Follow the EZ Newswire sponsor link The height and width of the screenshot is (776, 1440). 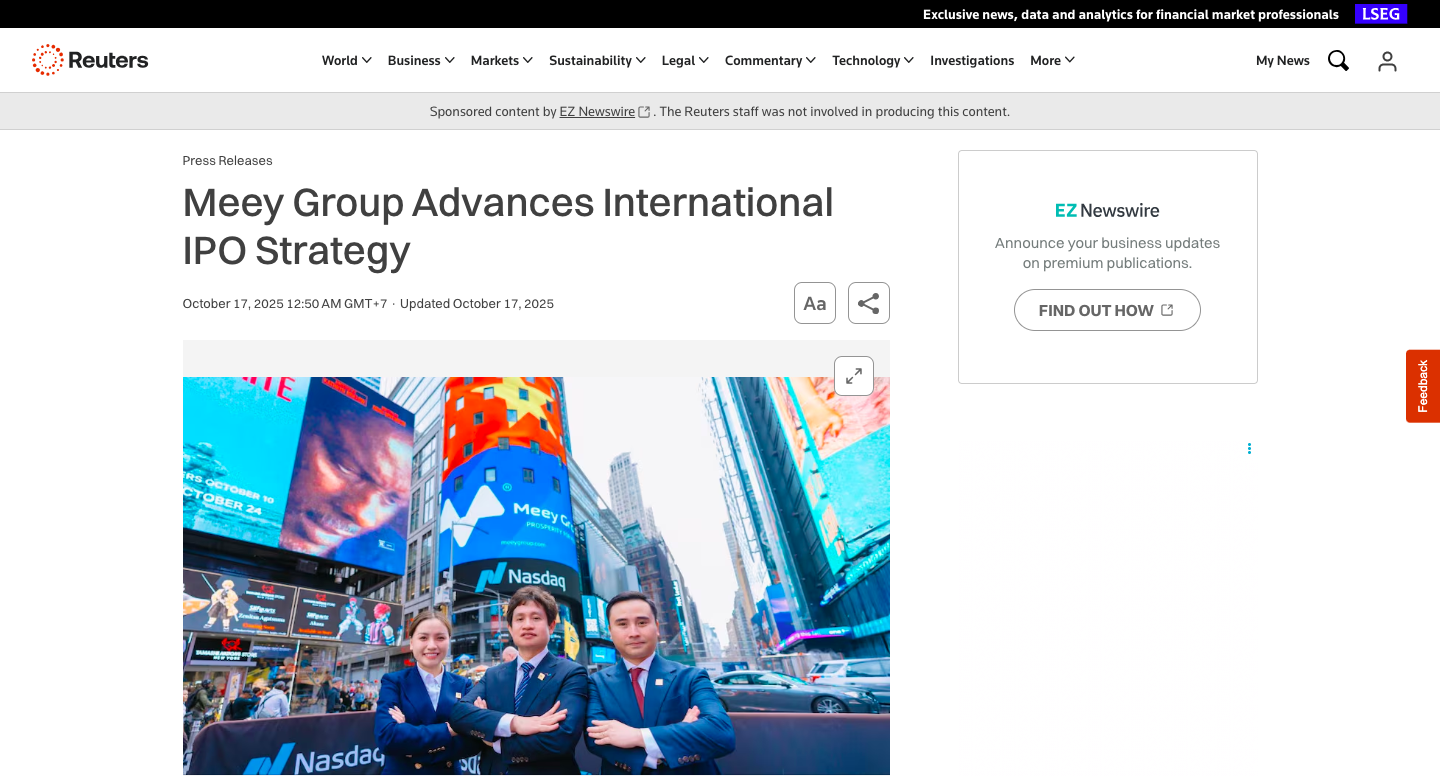(x=597, y=112)
